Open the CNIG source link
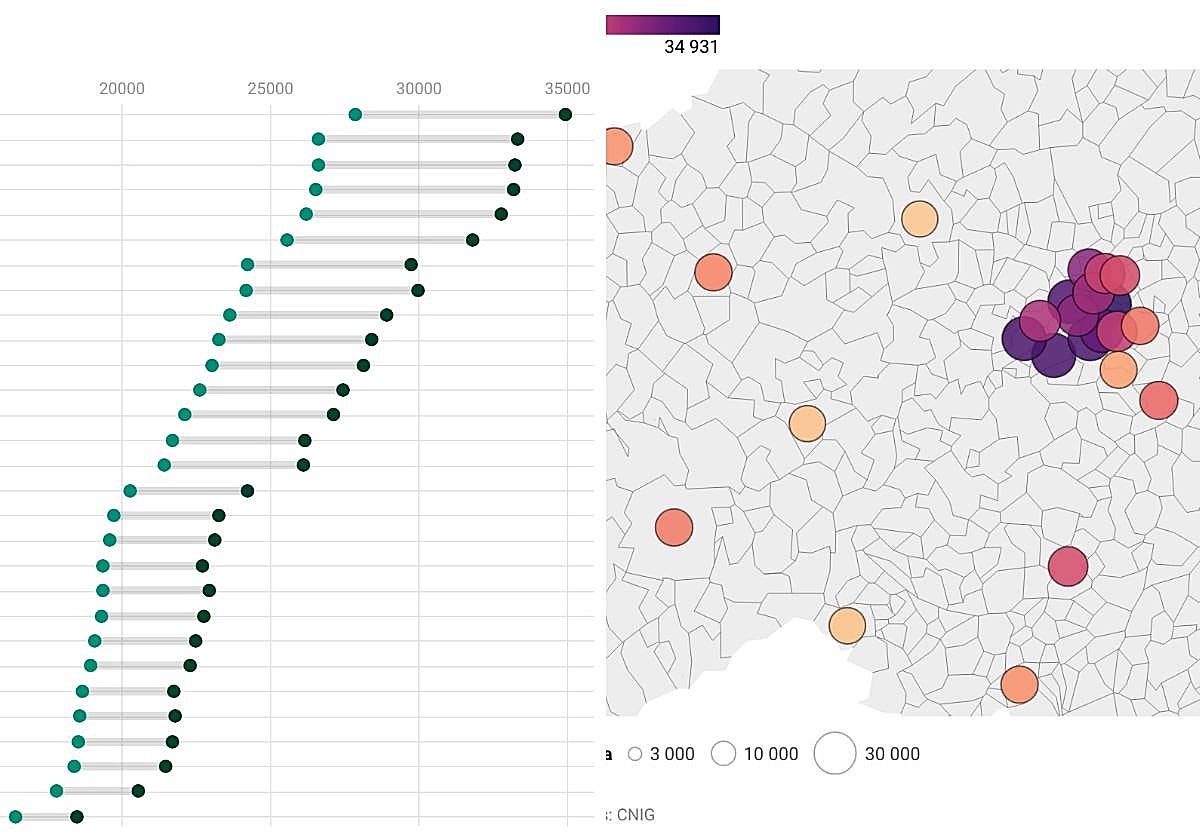This screenshot has width=1200, height=840. (635, 815)
